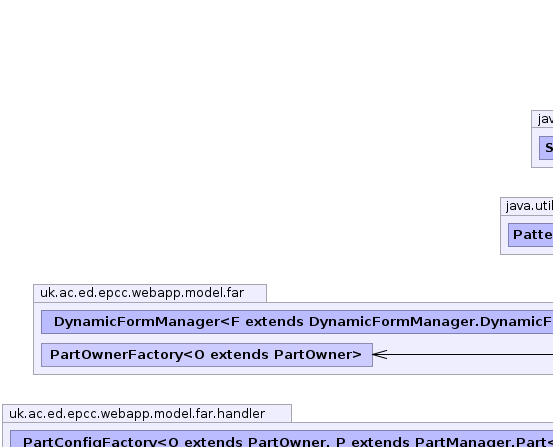Select the association line entering PartOwnerFactory
This screenshot has height=447, width=553.
[469, 355]
